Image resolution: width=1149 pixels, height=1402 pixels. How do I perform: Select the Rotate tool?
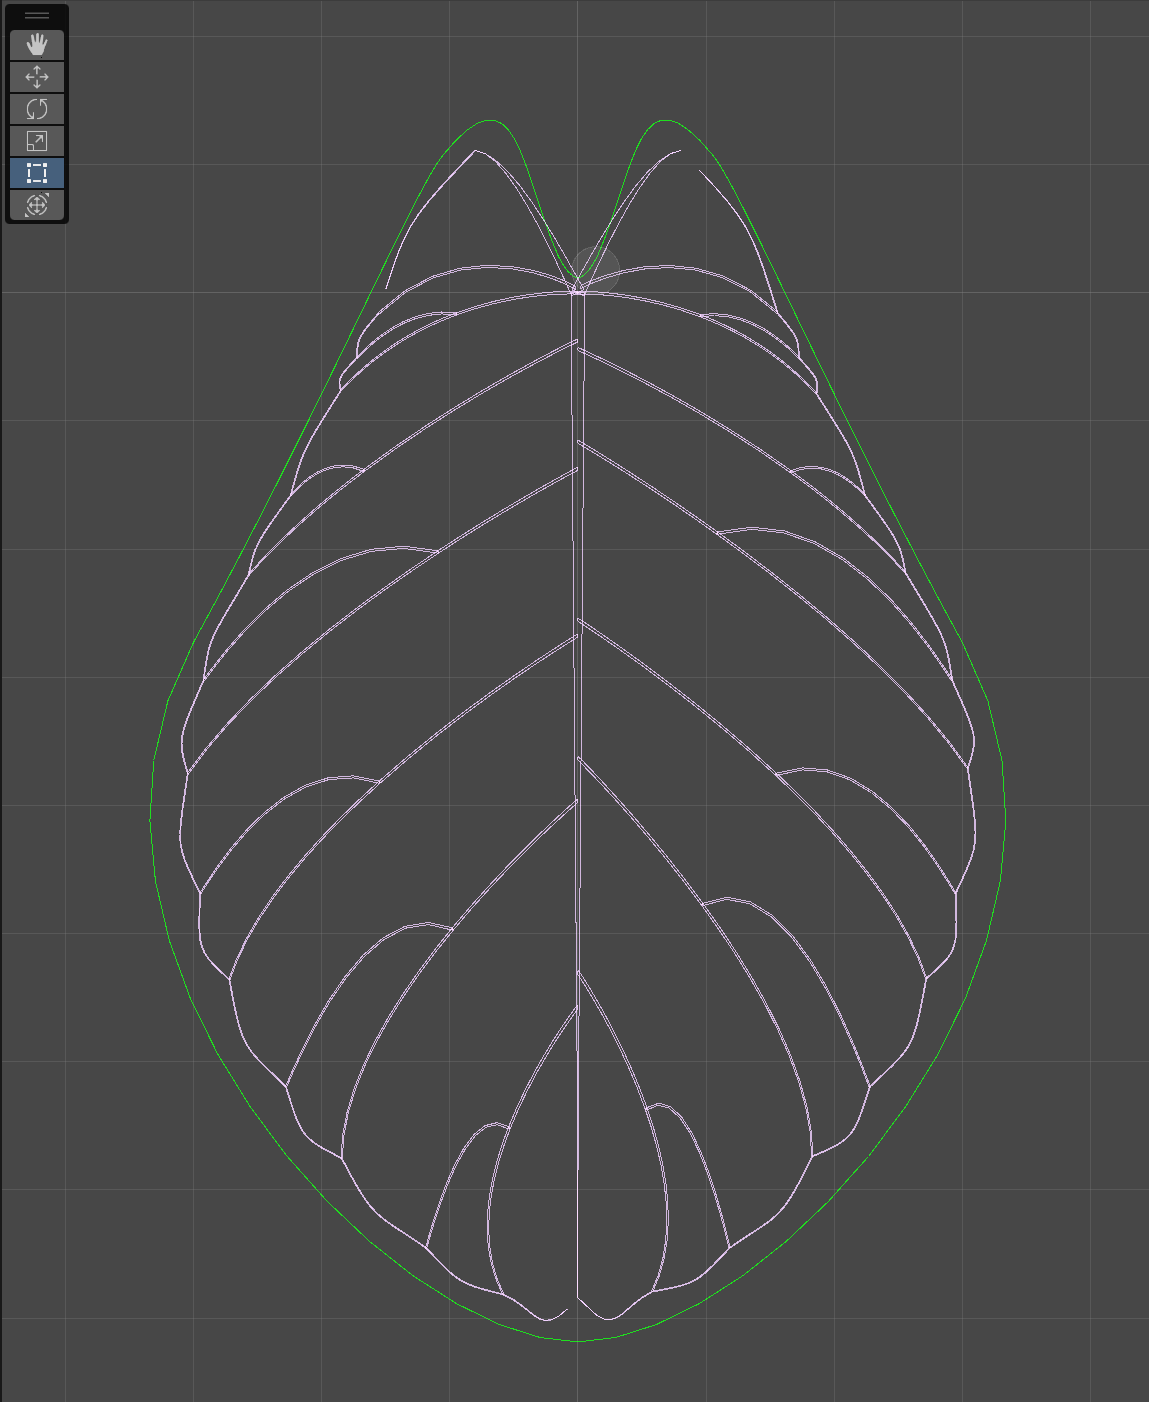(x=37, y=109)
